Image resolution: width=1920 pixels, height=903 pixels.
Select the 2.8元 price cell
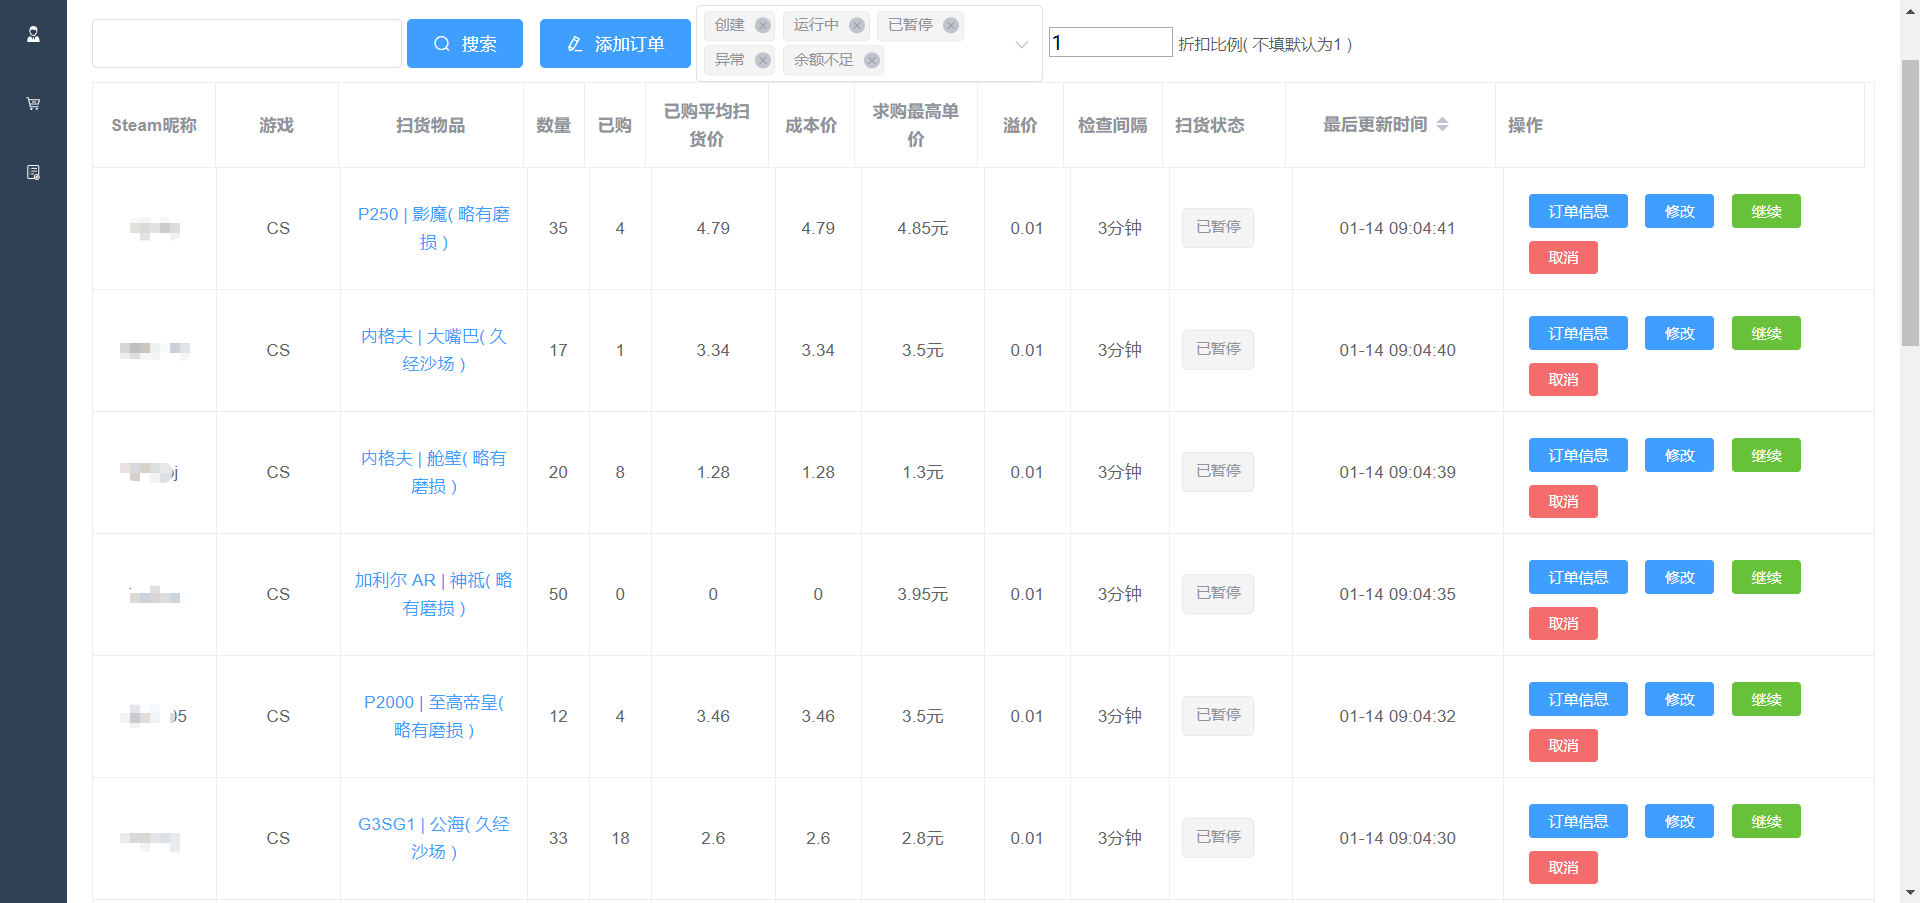coord(922,838)
